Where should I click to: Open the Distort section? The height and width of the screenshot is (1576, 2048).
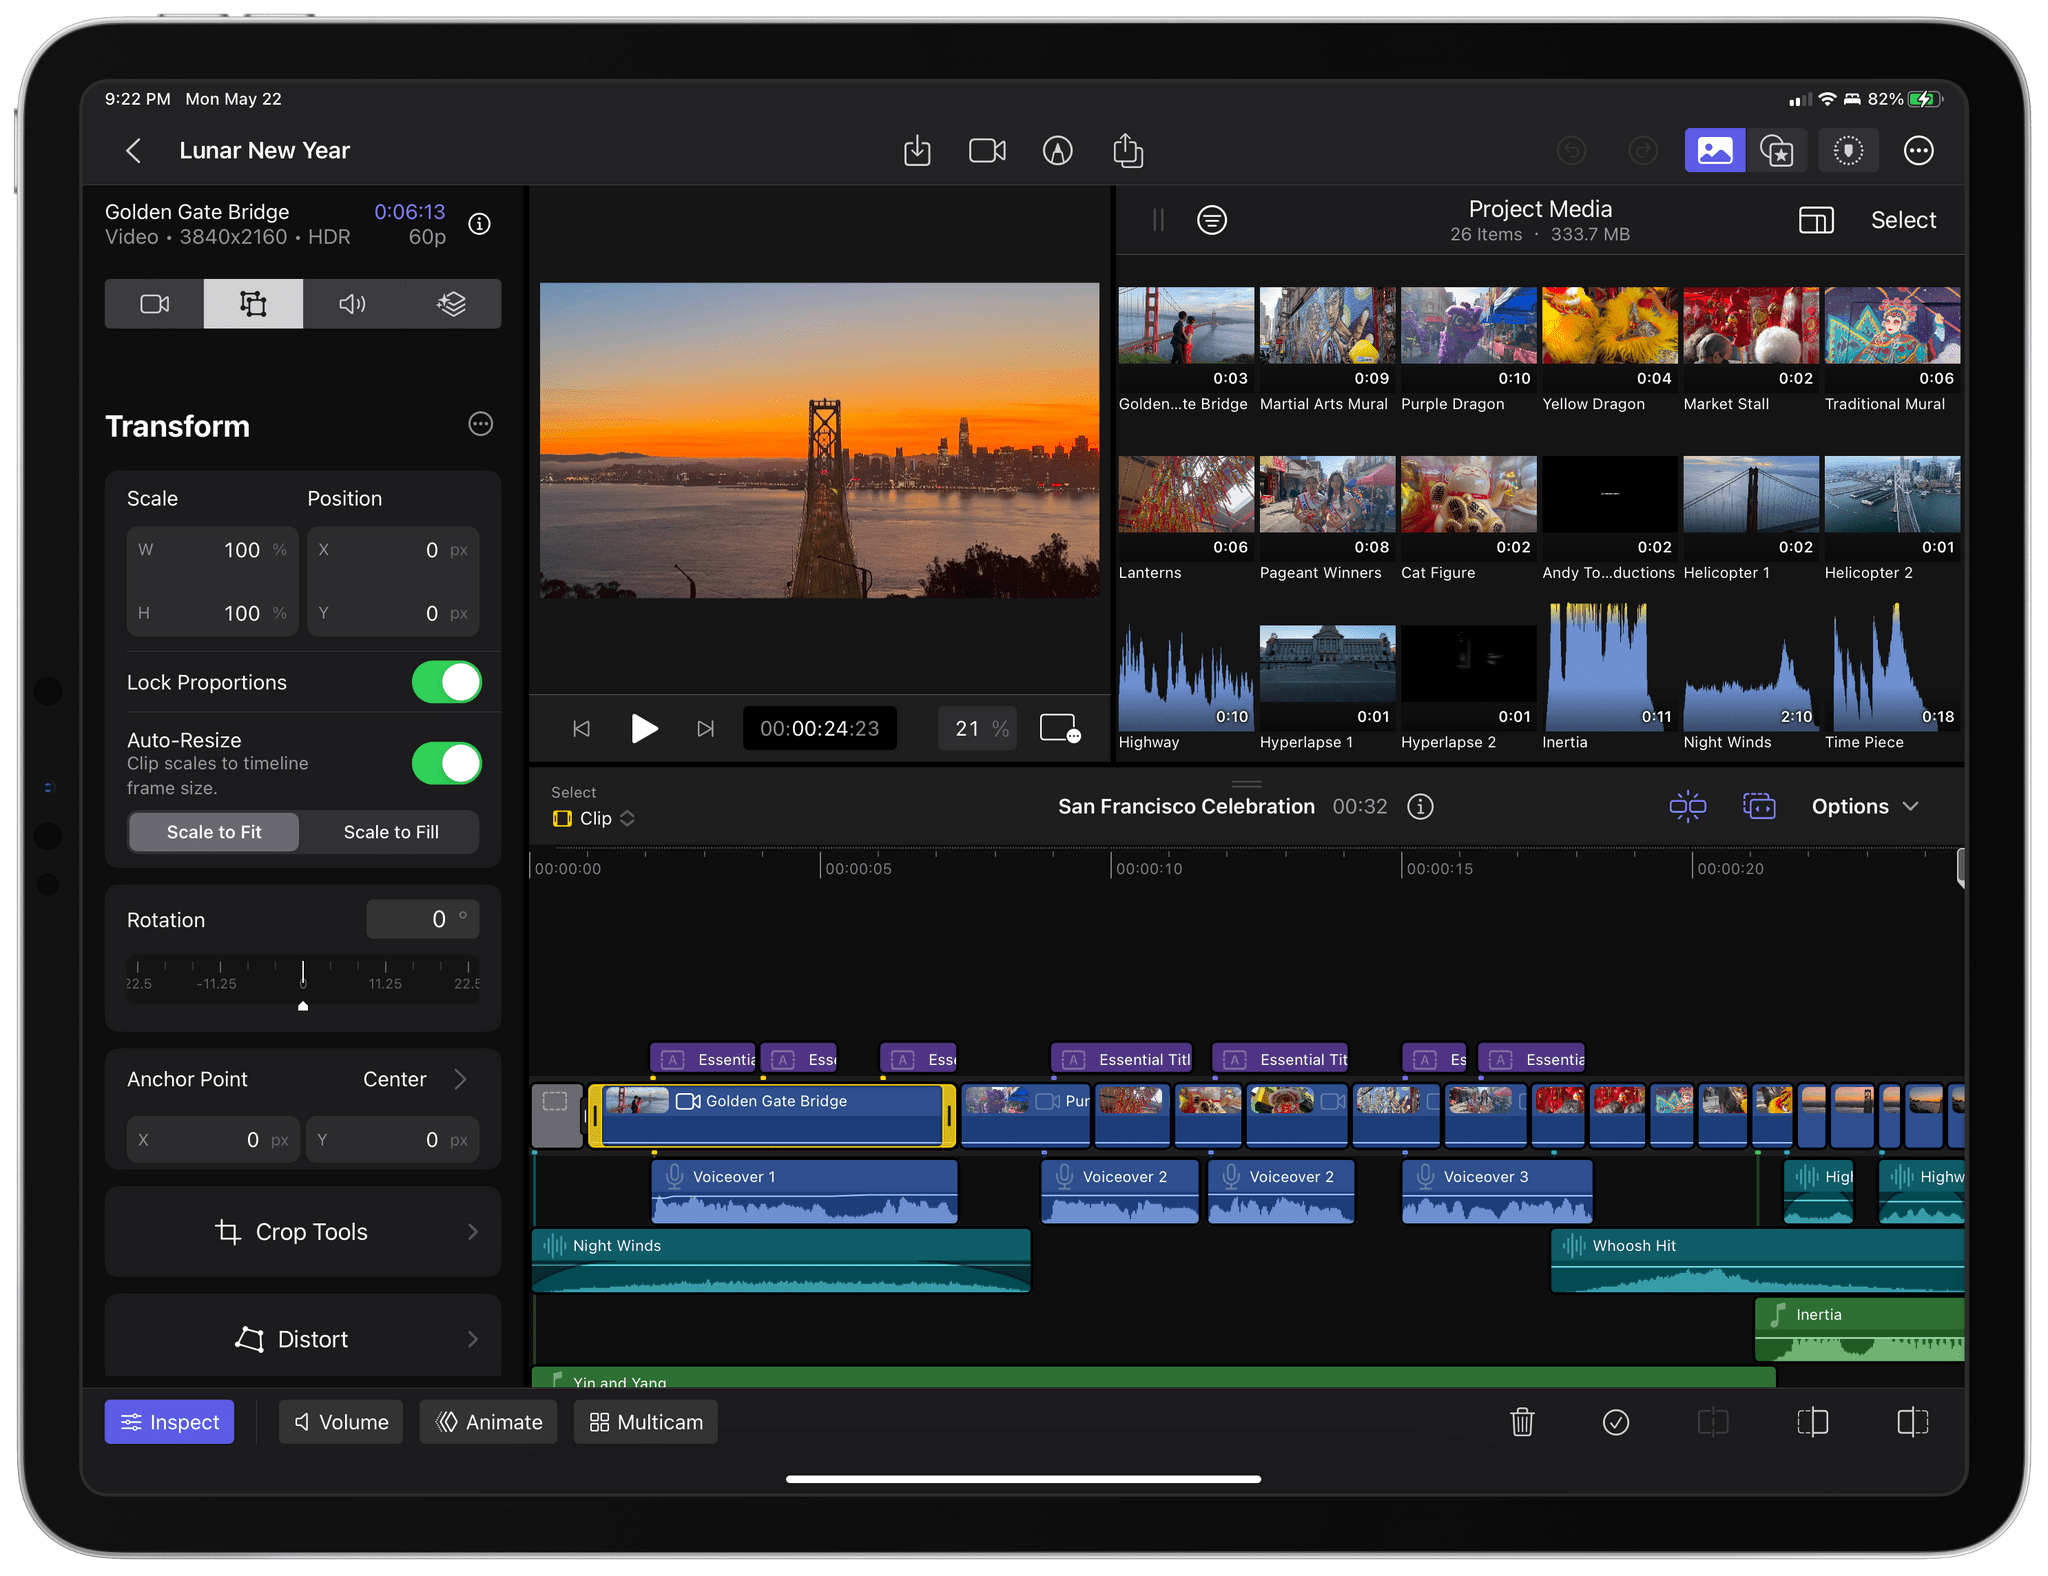[303, 1338]
